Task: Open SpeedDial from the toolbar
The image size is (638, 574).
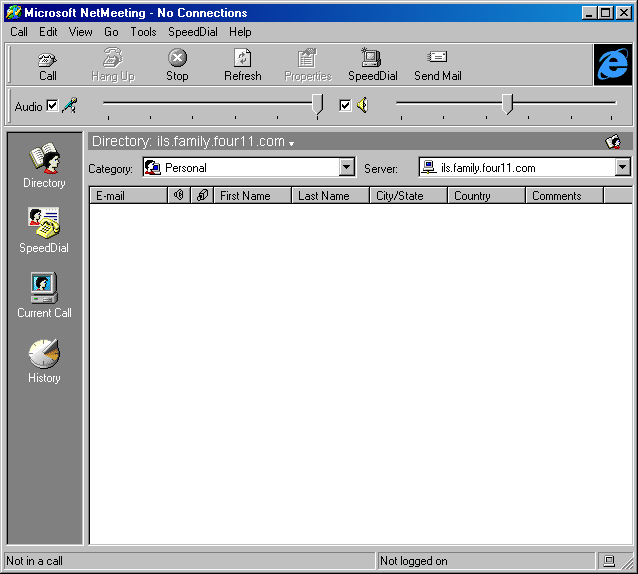Action: coord(372,65)
